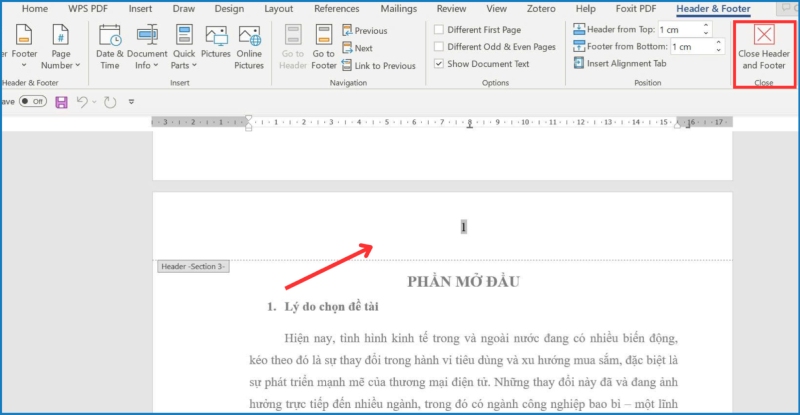
Task: Click the right indent marker on ruler
Action: [677, 125]
